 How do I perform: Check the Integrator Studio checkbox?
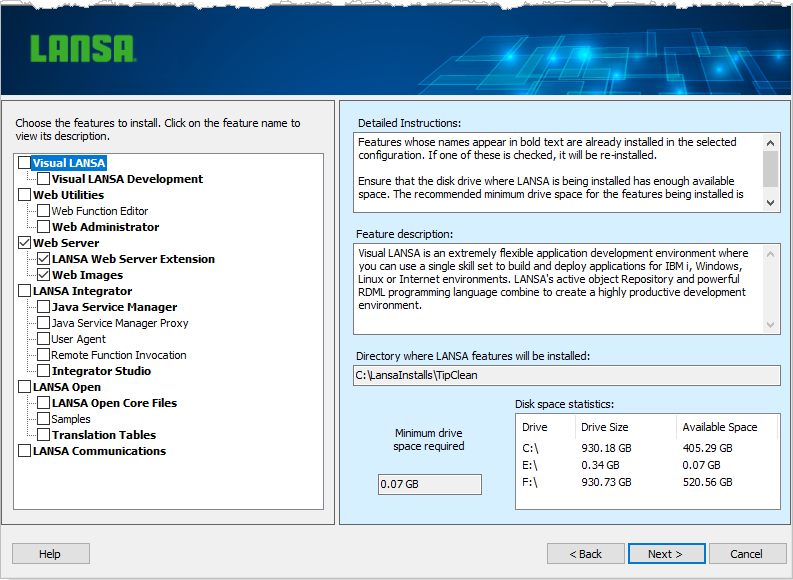(43, 371)
